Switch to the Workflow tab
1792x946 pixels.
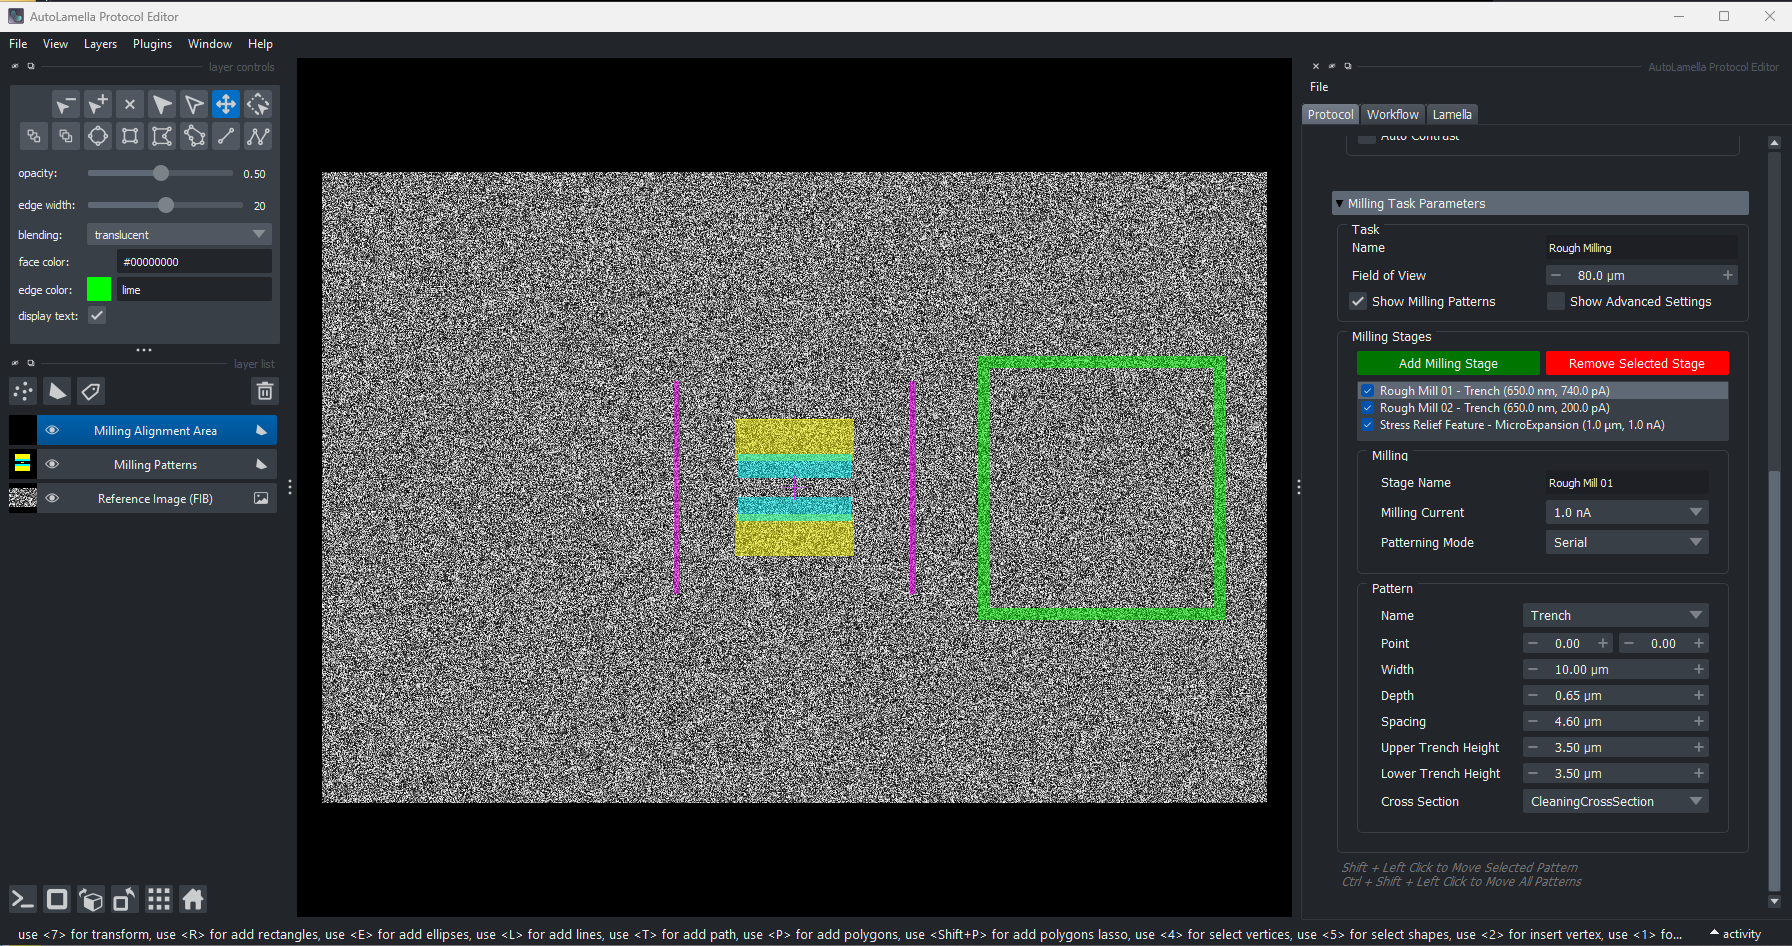[x=1392, y=114]
